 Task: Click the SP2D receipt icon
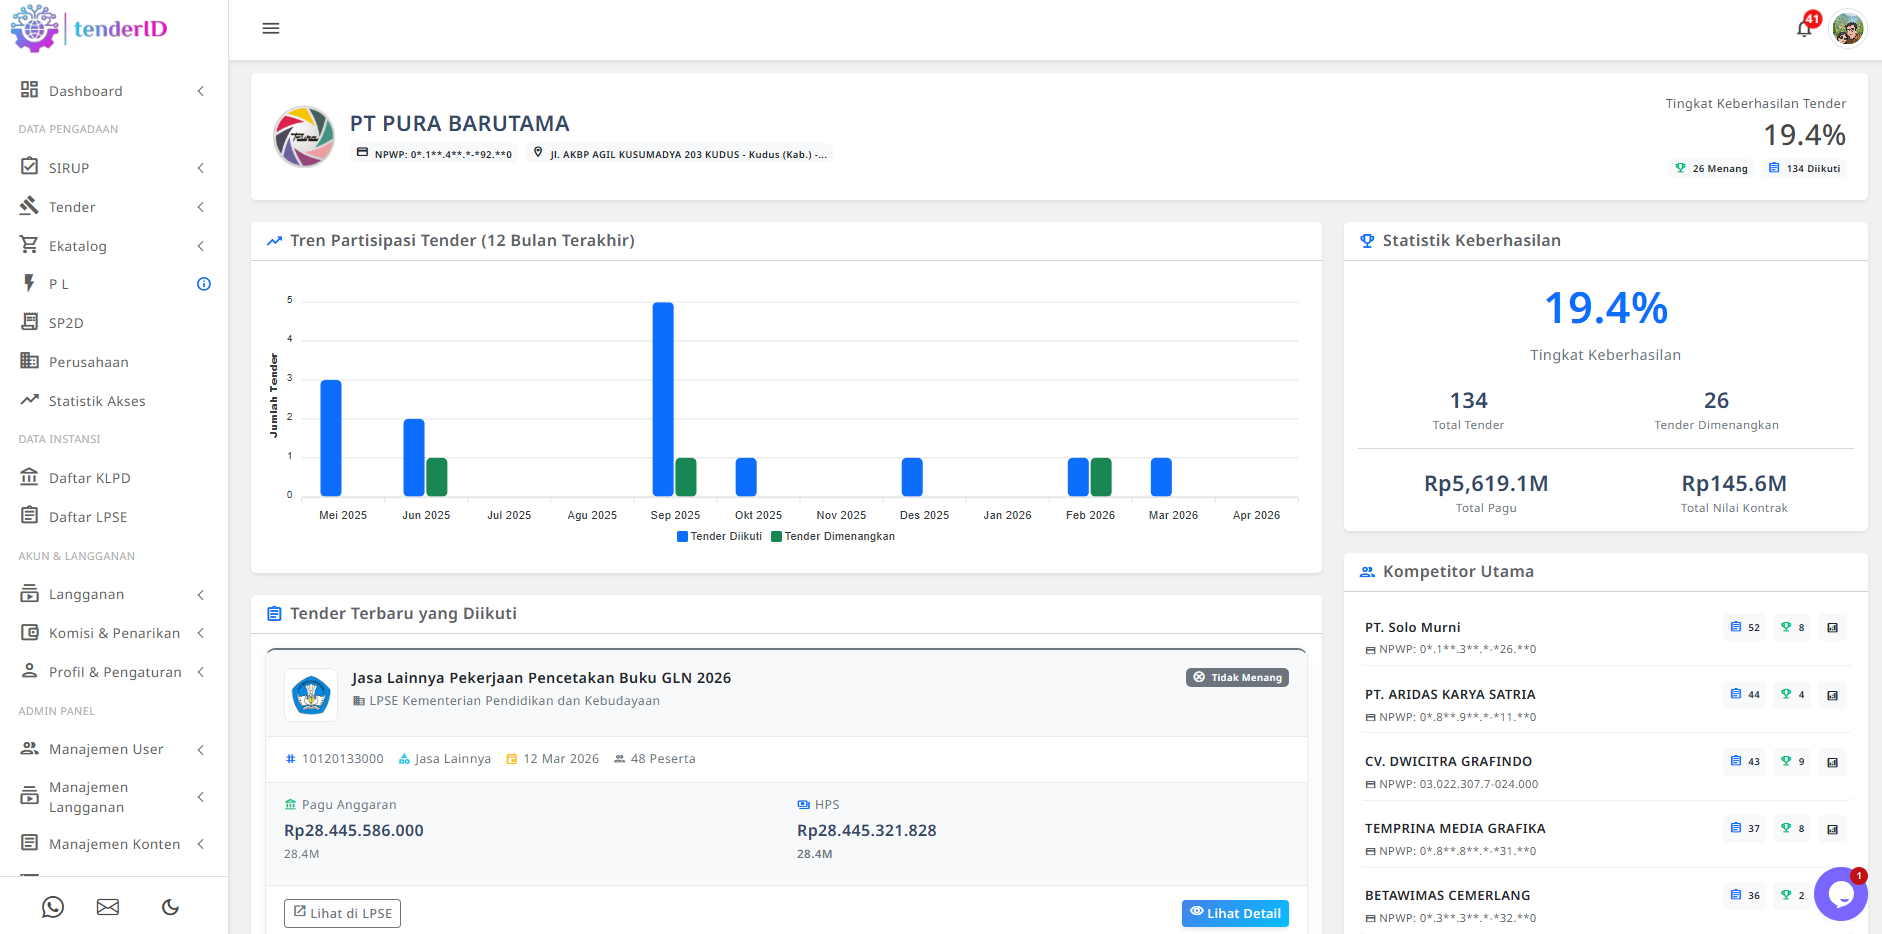tap(30, 322)
